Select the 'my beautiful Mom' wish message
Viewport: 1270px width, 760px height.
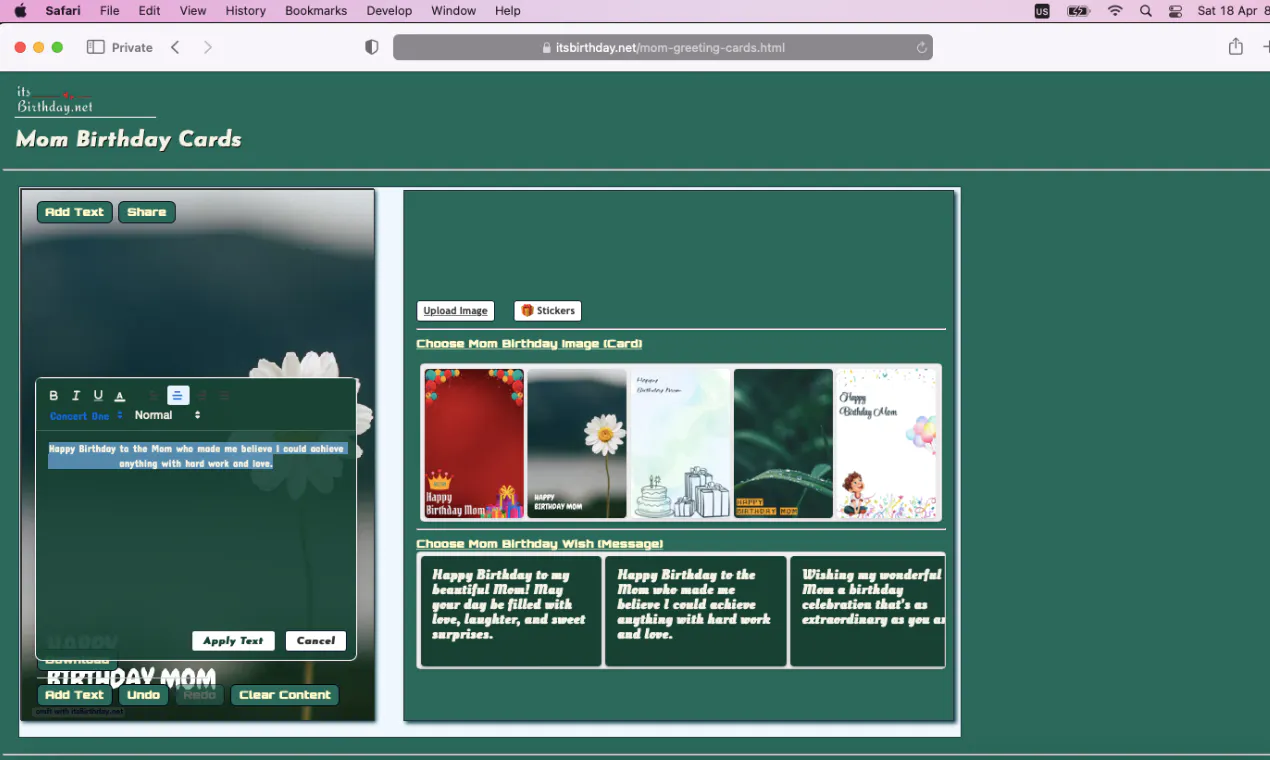pyautogui.click(x=510, y=611)
